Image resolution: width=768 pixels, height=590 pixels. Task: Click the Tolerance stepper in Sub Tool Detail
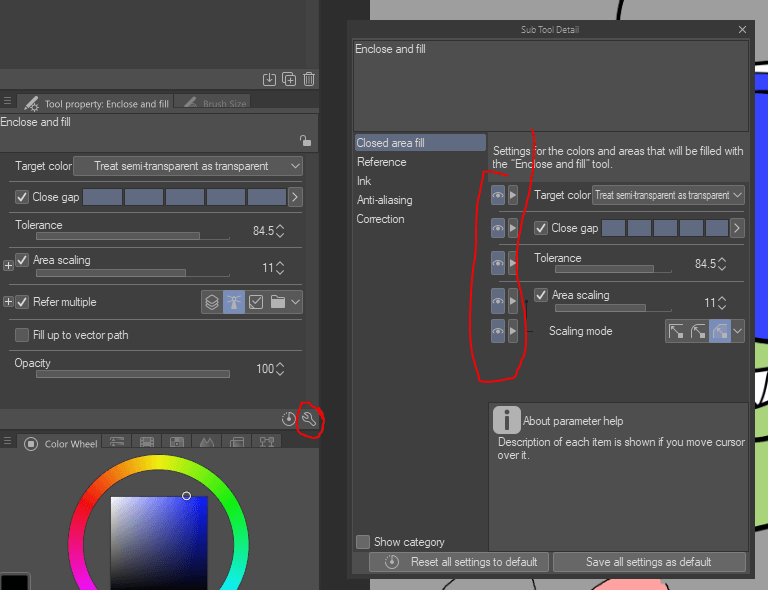(722, 264)
